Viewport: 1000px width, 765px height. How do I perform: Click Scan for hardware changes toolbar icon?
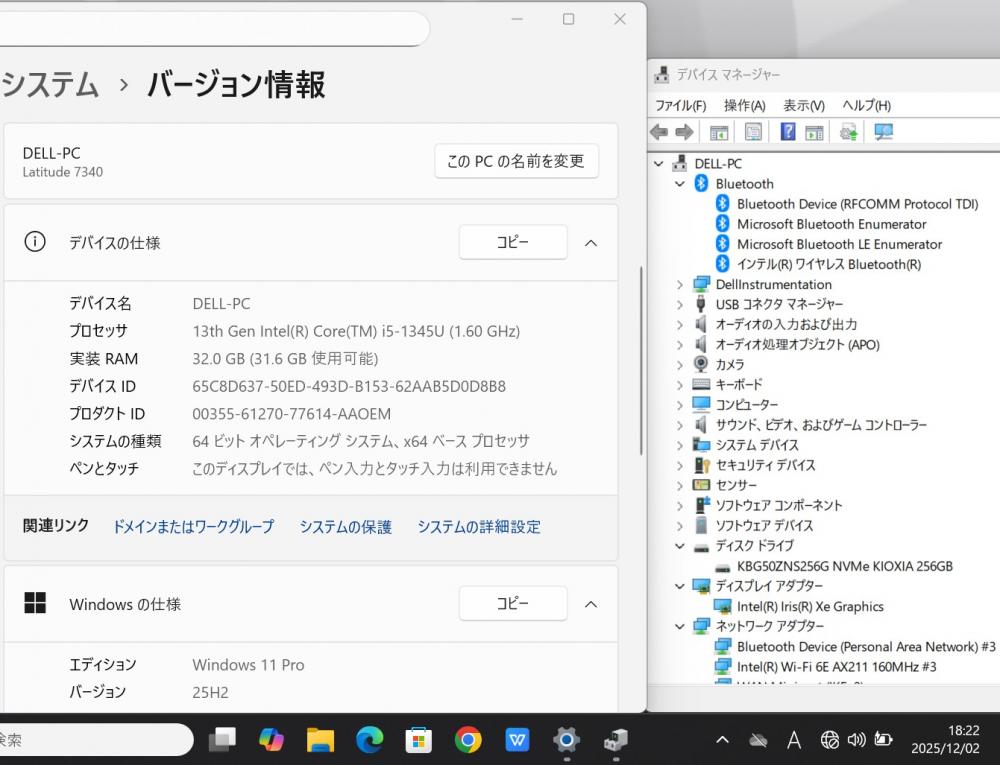point(883,132)
